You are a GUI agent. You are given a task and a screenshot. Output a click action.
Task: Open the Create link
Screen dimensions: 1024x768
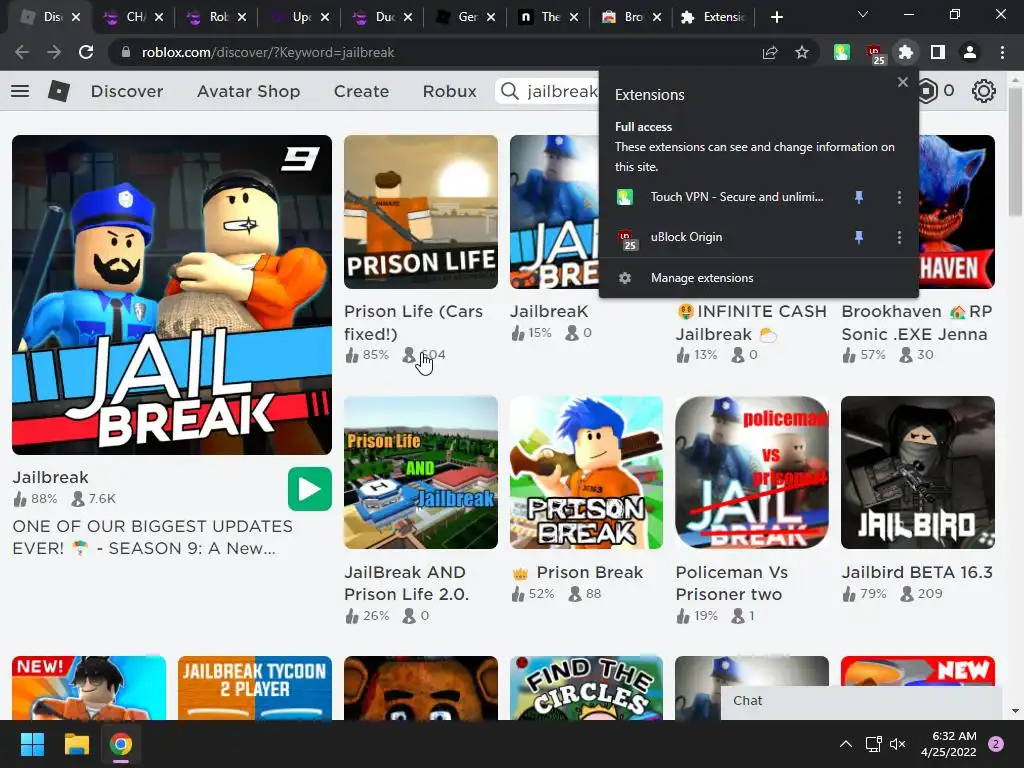[361, 91]
